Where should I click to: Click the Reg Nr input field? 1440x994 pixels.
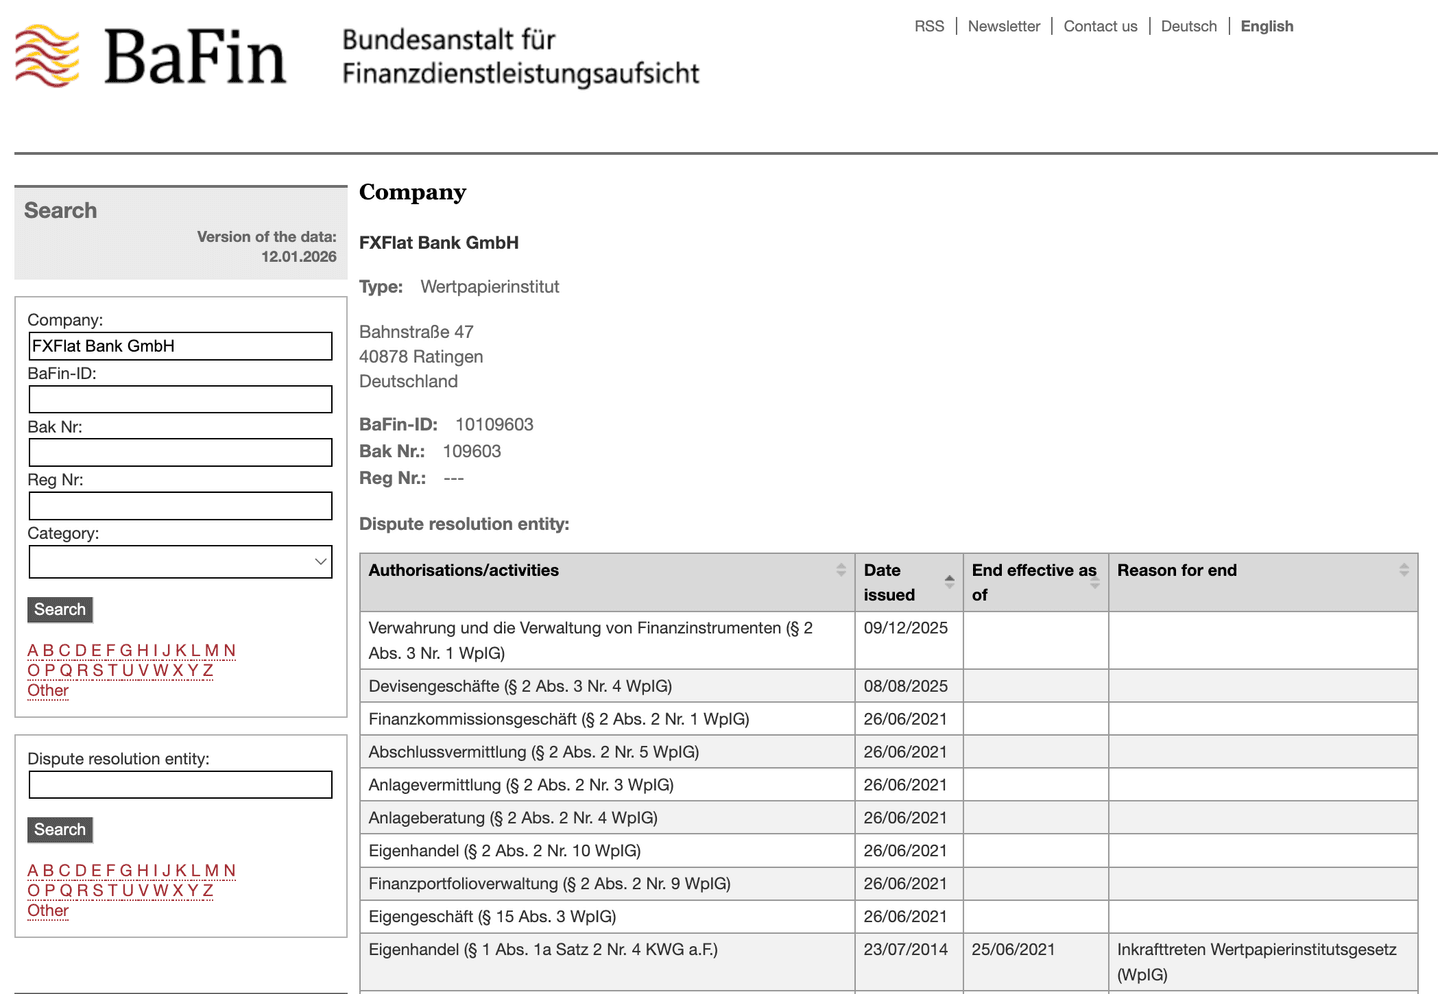click(x=180, y=506)
